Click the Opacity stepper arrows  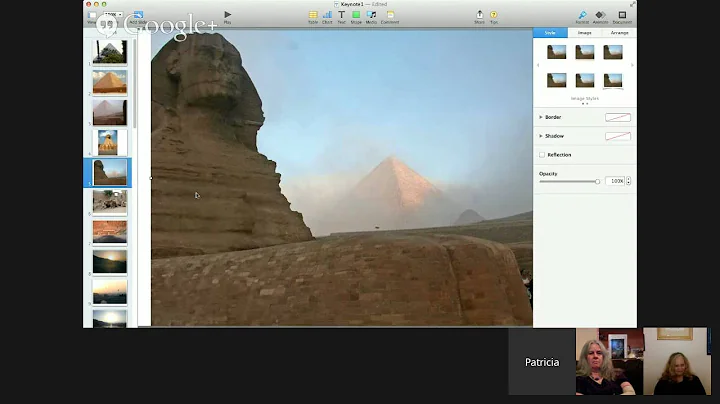[x=628, y=181]
